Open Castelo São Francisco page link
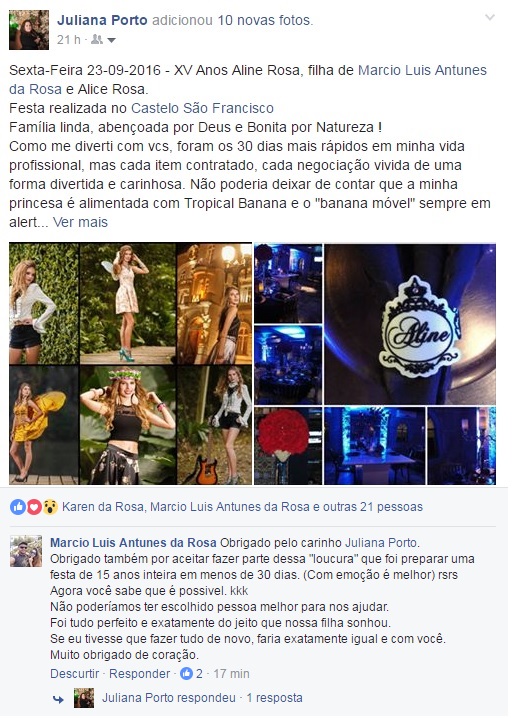512x718 pixels. (x=202, y=108)
